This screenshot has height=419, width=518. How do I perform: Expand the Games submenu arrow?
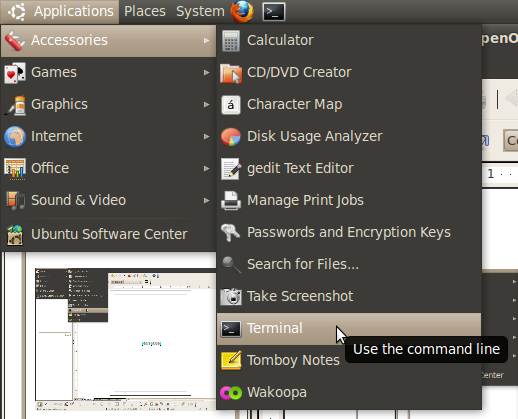207,72
